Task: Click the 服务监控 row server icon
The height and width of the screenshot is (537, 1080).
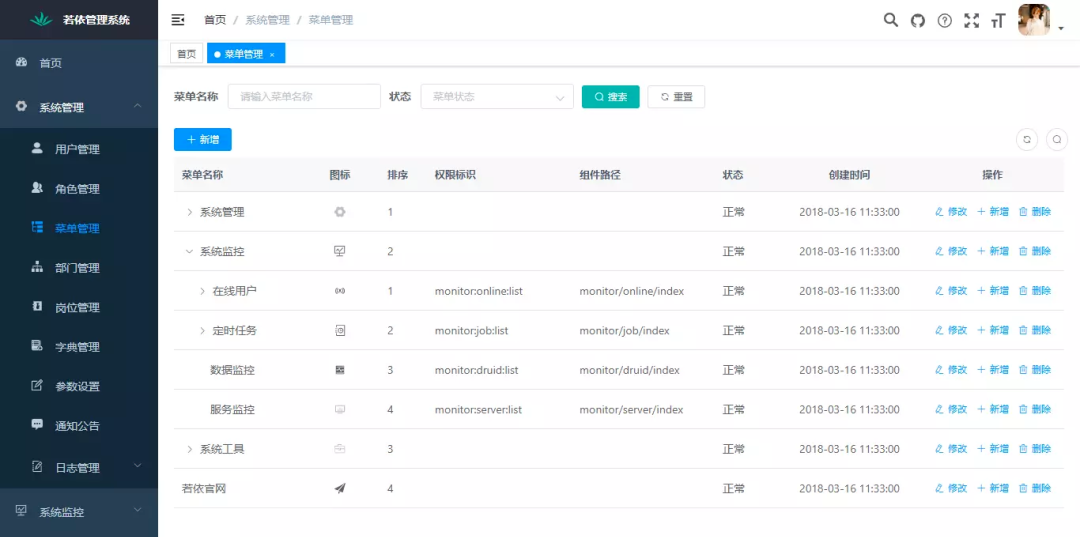Action: (x=340, y=410)
